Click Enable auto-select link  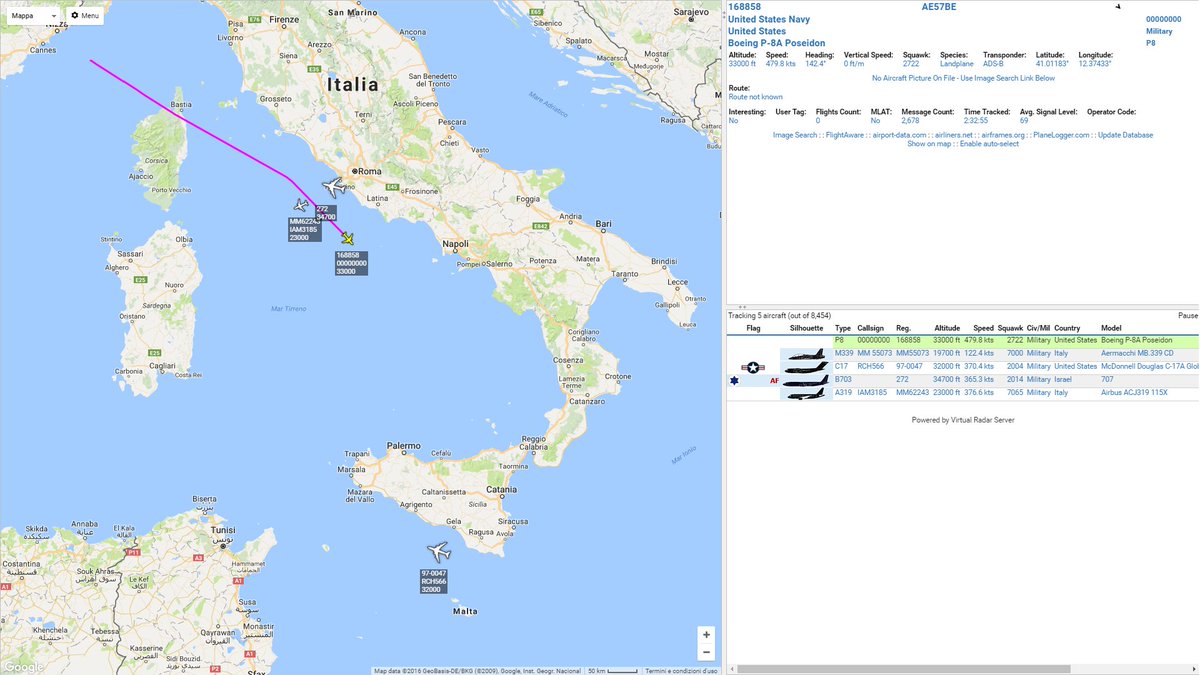tap(989, 144)
